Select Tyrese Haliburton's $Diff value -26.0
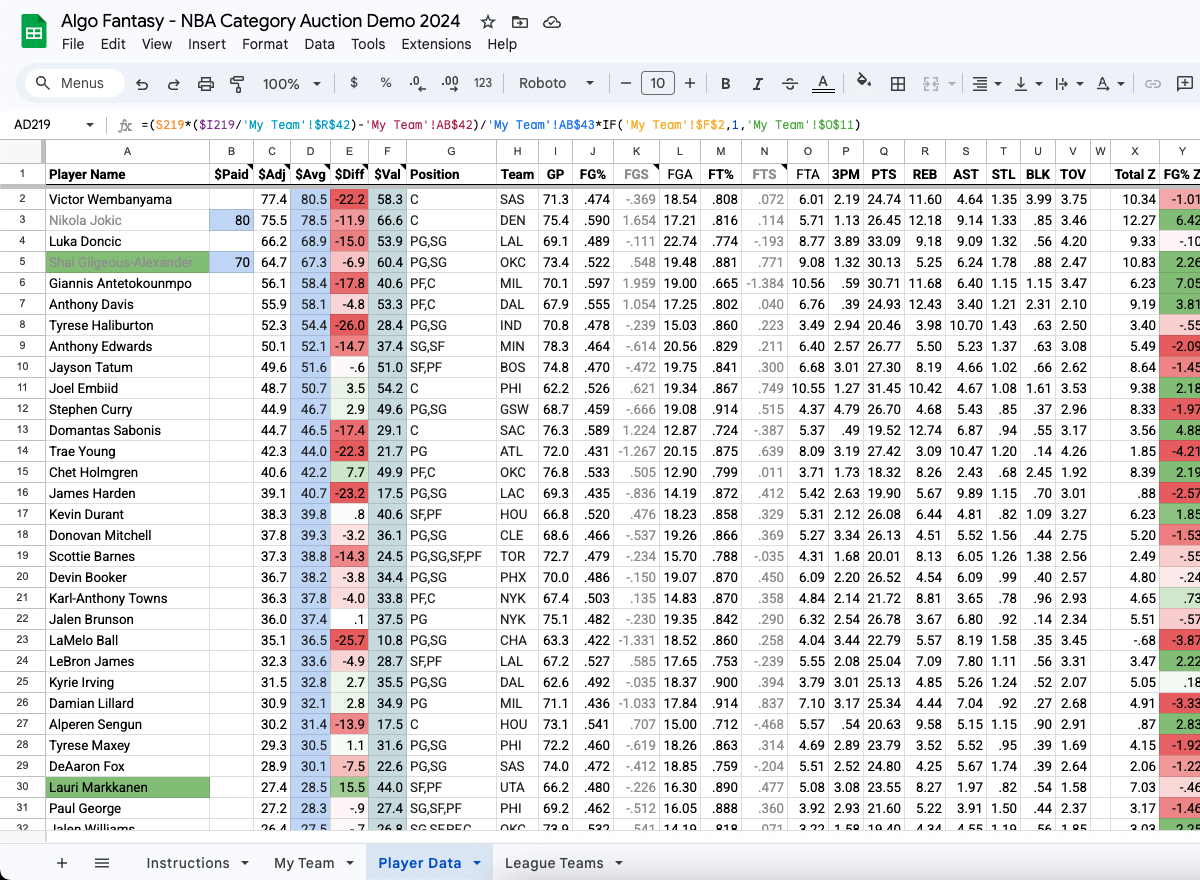The image size is (1200, 880). tap(349, 325)
